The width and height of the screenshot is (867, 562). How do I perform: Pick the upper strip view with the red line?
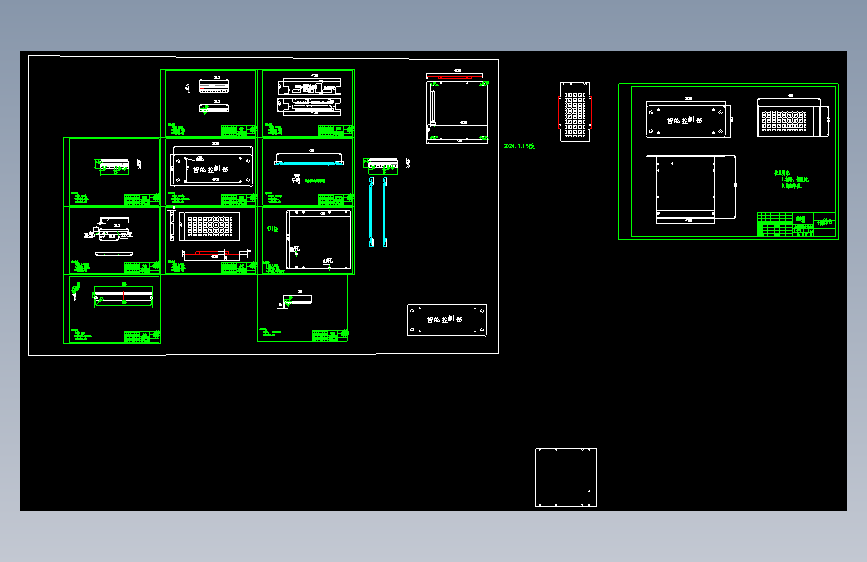pos(214,86)
